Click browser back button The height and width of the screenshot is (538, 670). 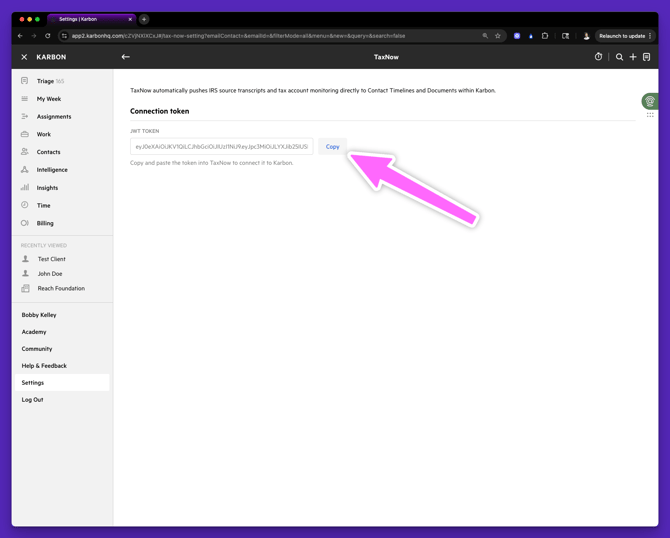click(20, 36)
